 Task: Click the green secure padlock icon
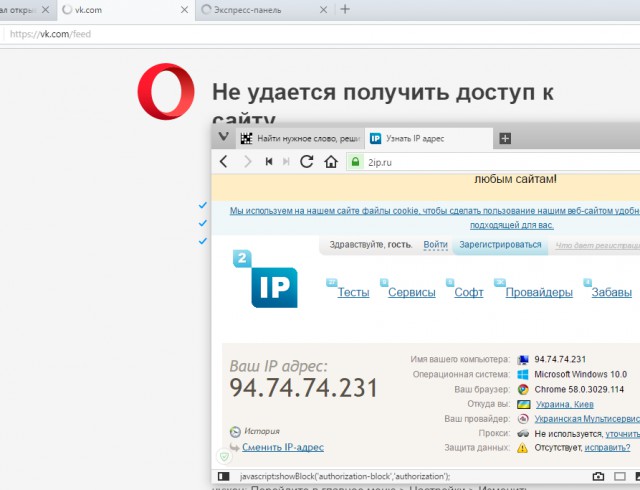355,162
